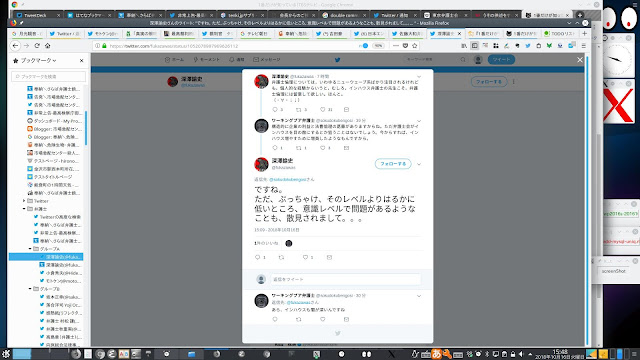Open Twitter profile avatar menu
This screenshot has height=360, width=640.
(478, 60)
